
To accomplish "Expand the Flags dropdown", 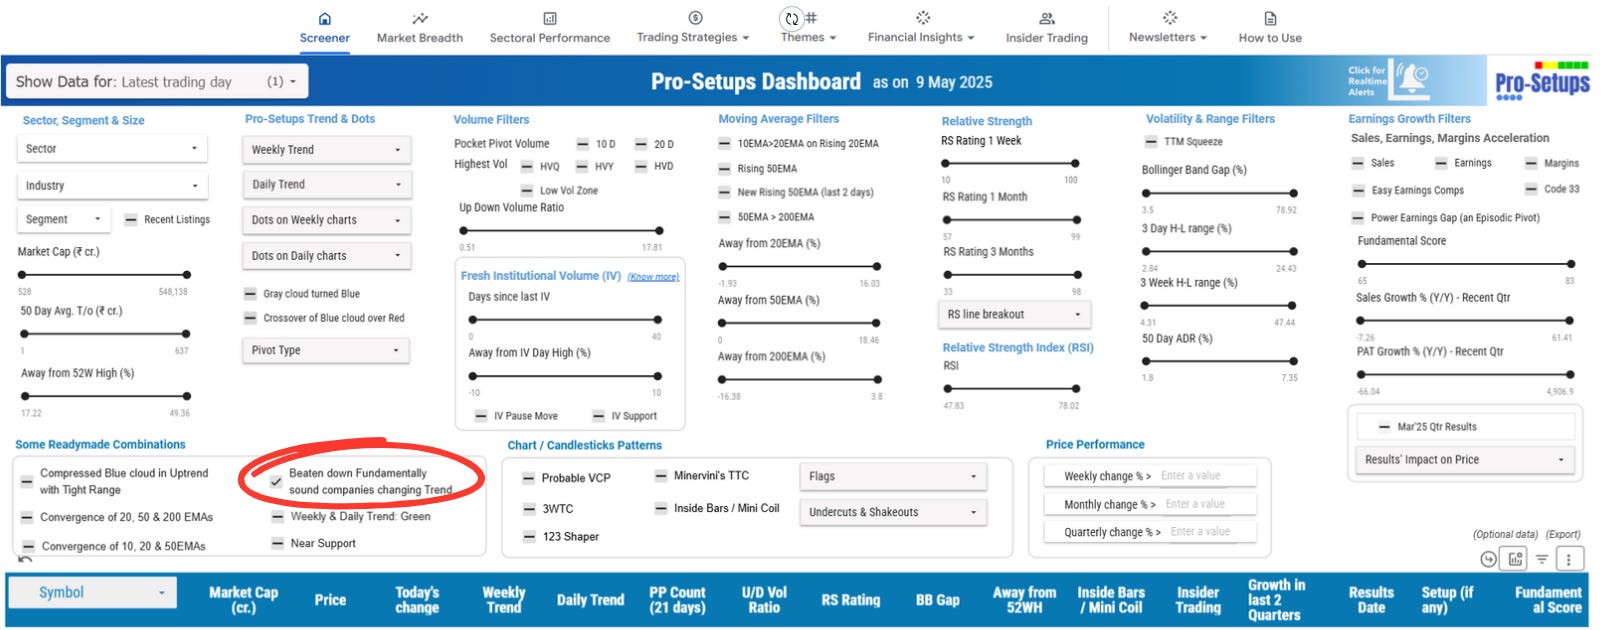I will (x=893, y=476).
